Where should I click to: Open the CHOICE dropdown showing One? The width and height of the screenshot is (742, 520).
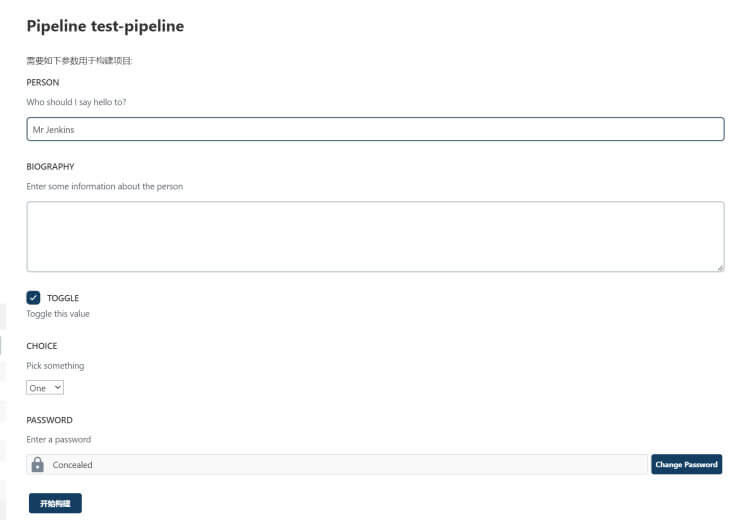[x=45, y=388]
